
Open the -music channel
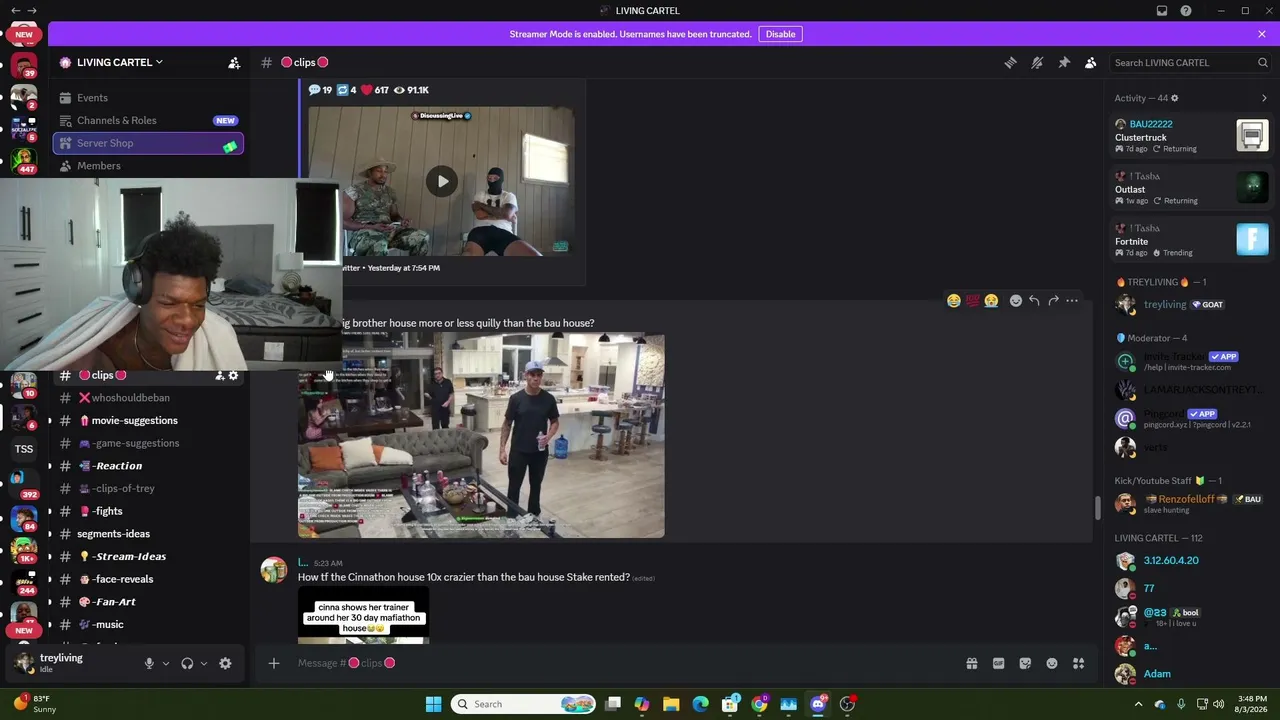(x=148, y=625)
